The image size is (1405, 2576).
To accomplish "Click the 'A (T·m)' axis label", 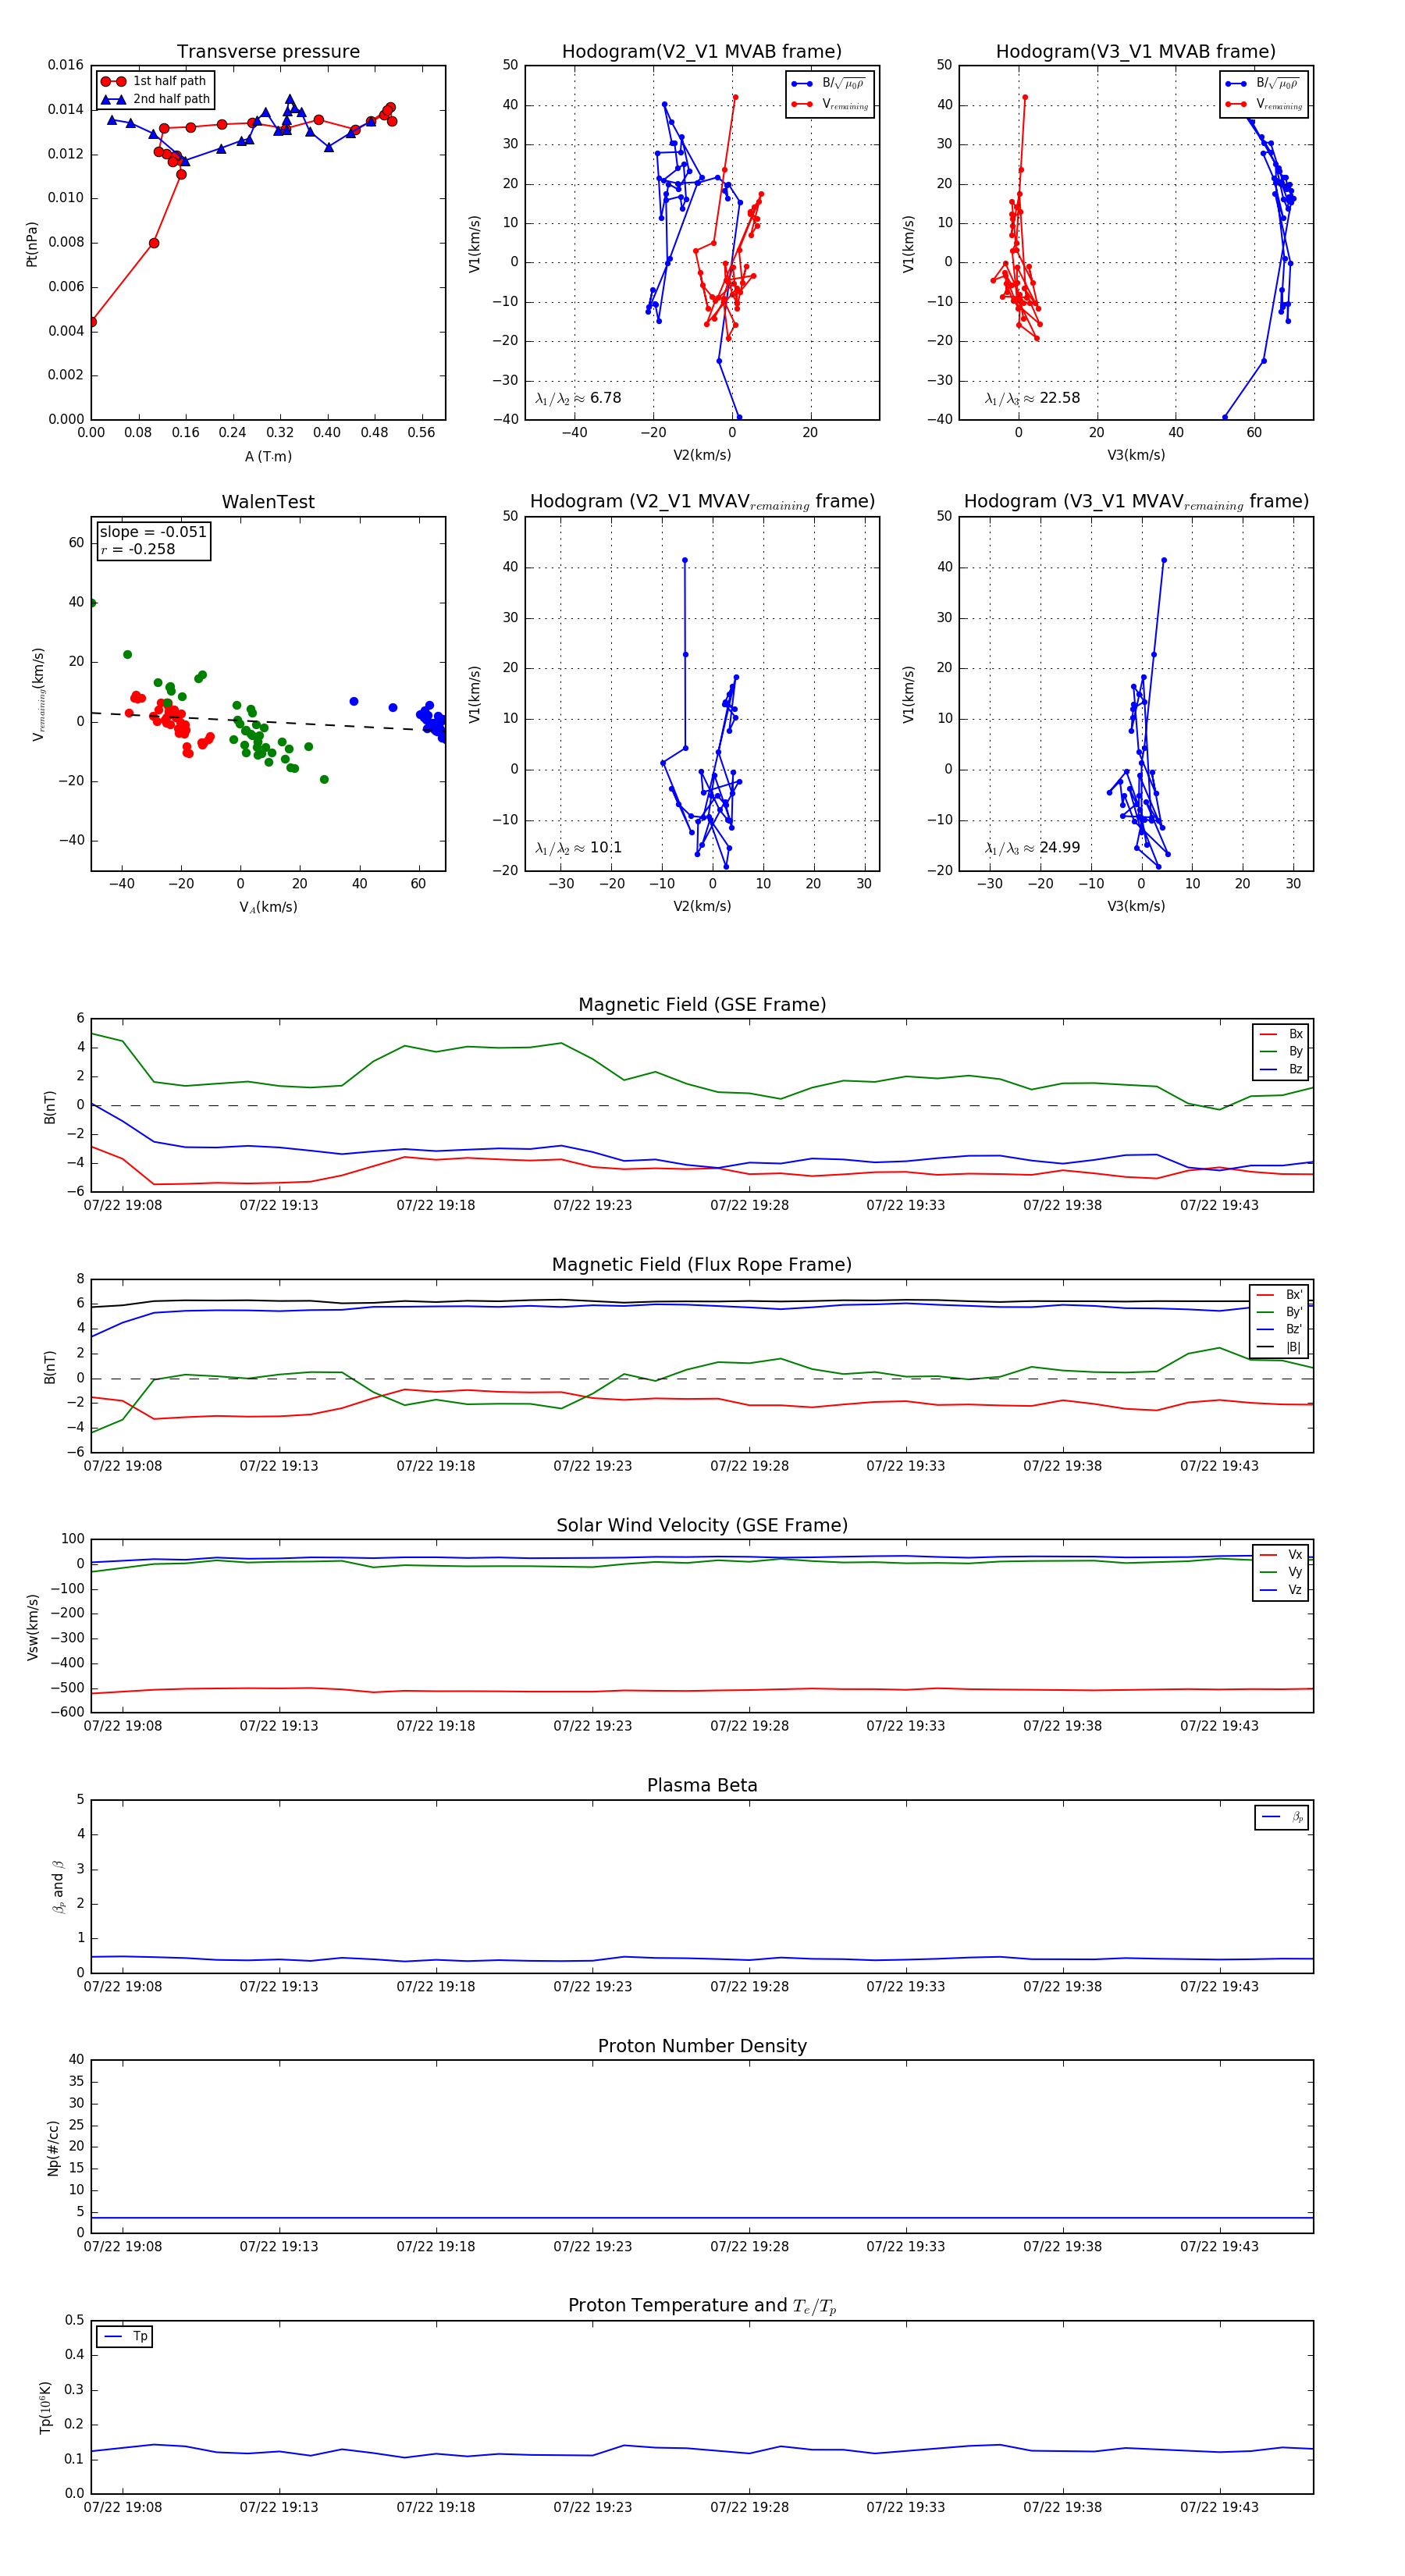I will [268, 456].
